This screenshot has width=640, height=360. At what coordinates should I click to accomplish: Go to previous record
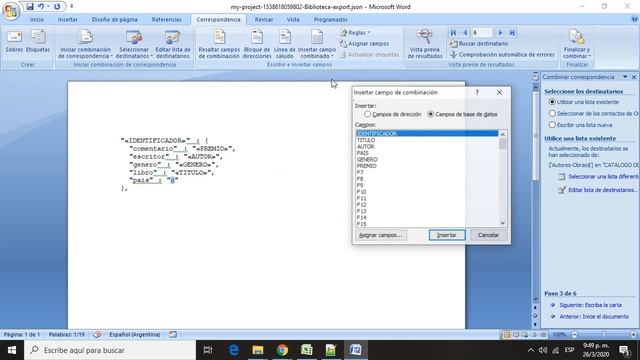click(465, 33)
